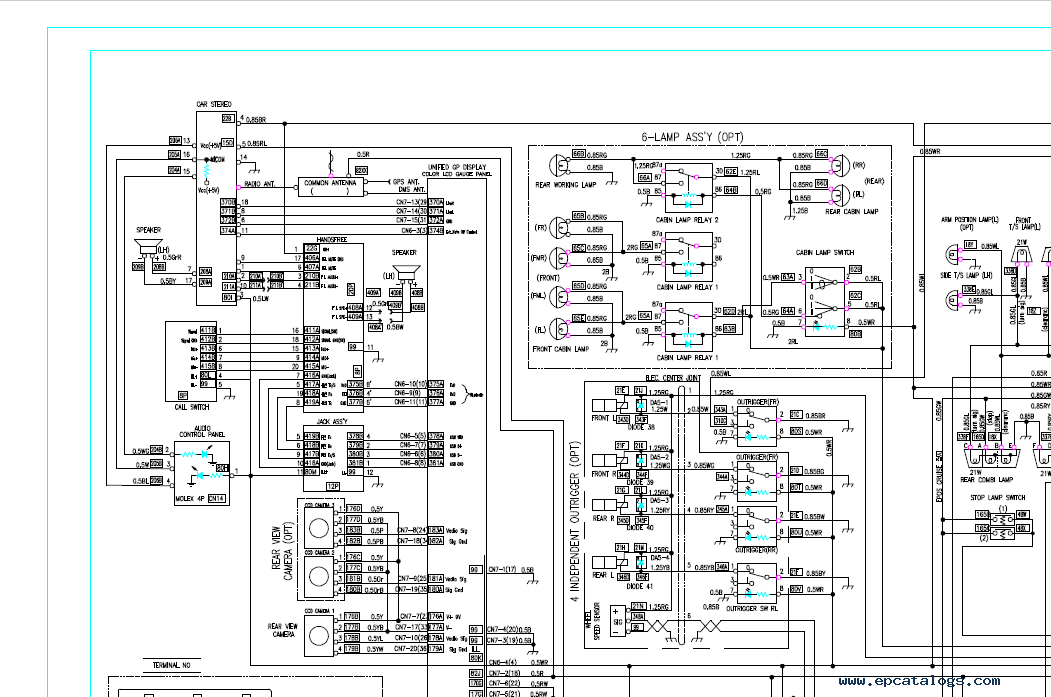This screenshot has height=697, width=1051.
Task: Click the OUTRIGGER SW RL label
Action: point(753,609)
